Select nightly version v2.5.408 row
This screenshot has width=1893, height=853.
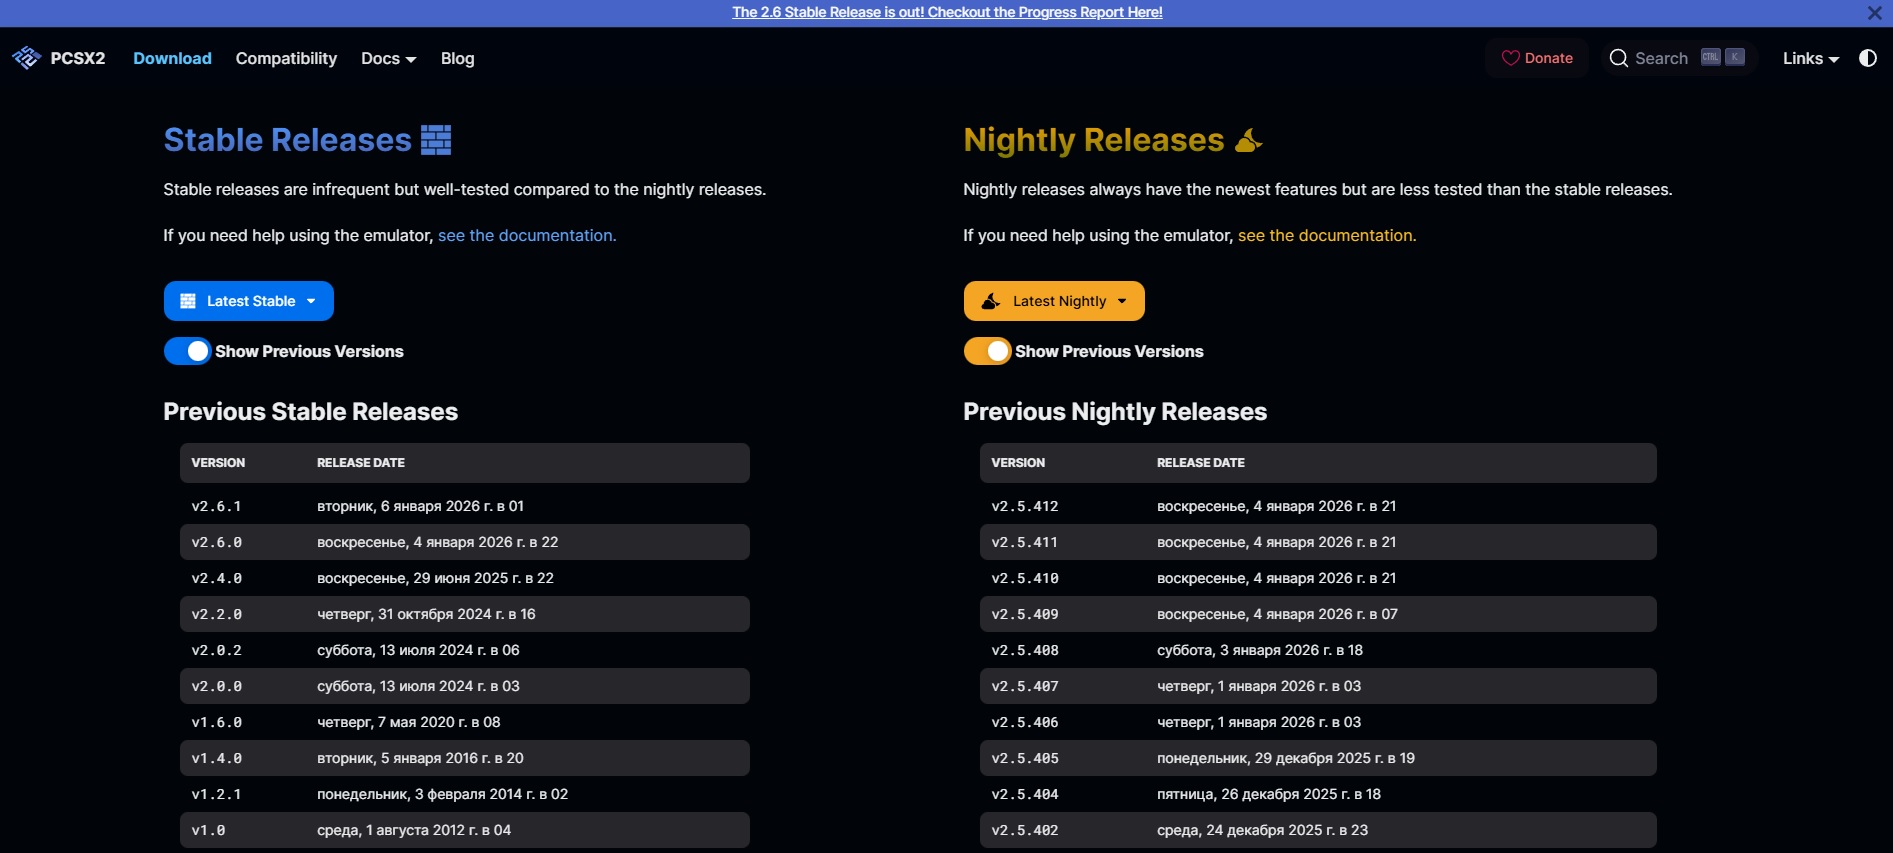1318,650
